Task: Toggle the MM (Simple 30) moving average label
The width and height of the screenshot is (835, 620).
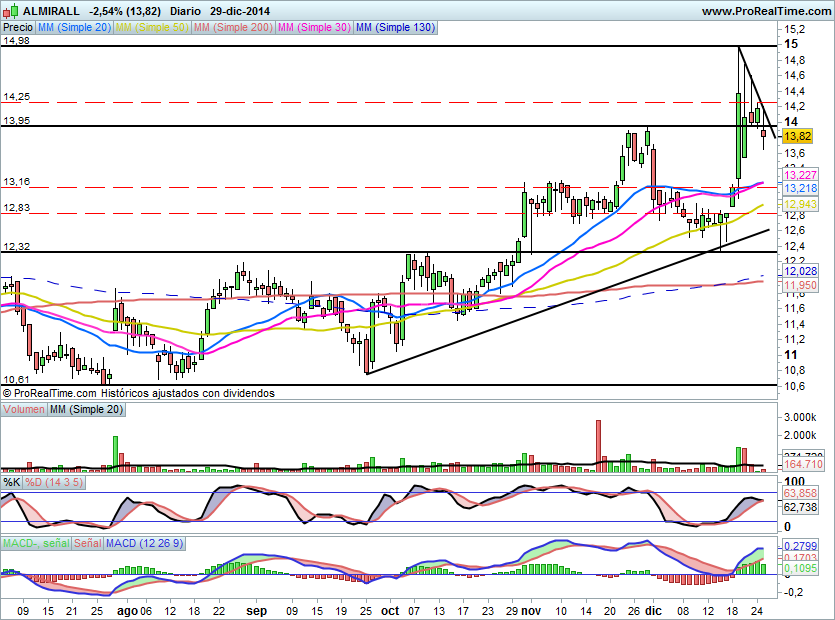Action: pos(314,28)
